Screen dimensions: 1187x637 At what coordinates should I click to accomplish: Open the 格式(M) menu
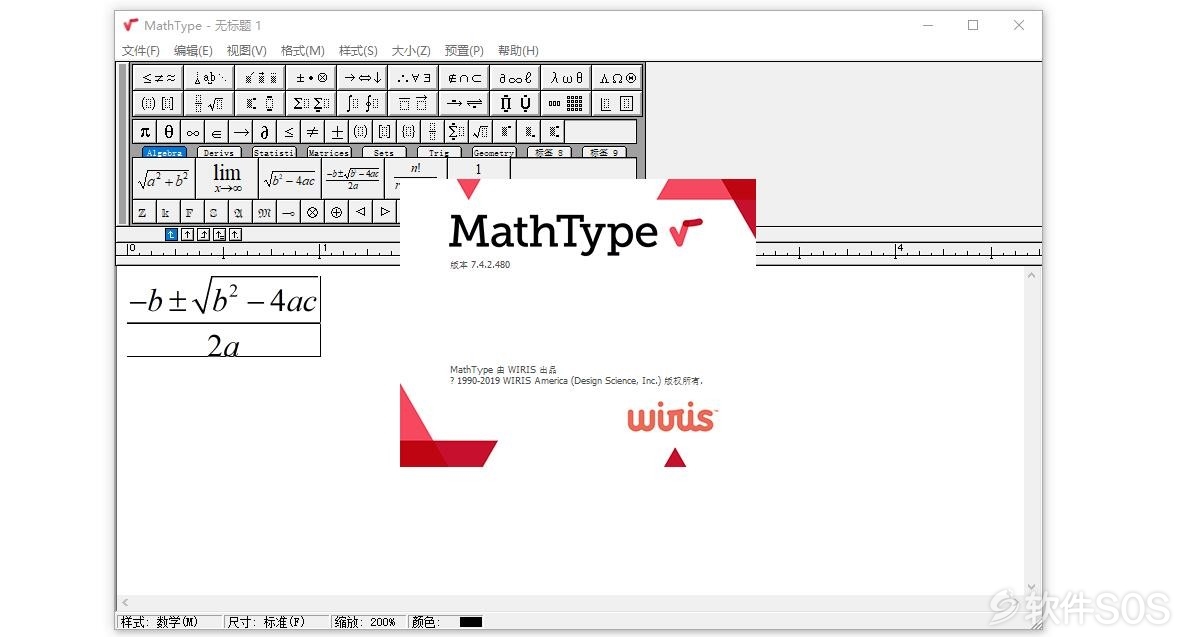pyautogui.click(x=302, y=51)
